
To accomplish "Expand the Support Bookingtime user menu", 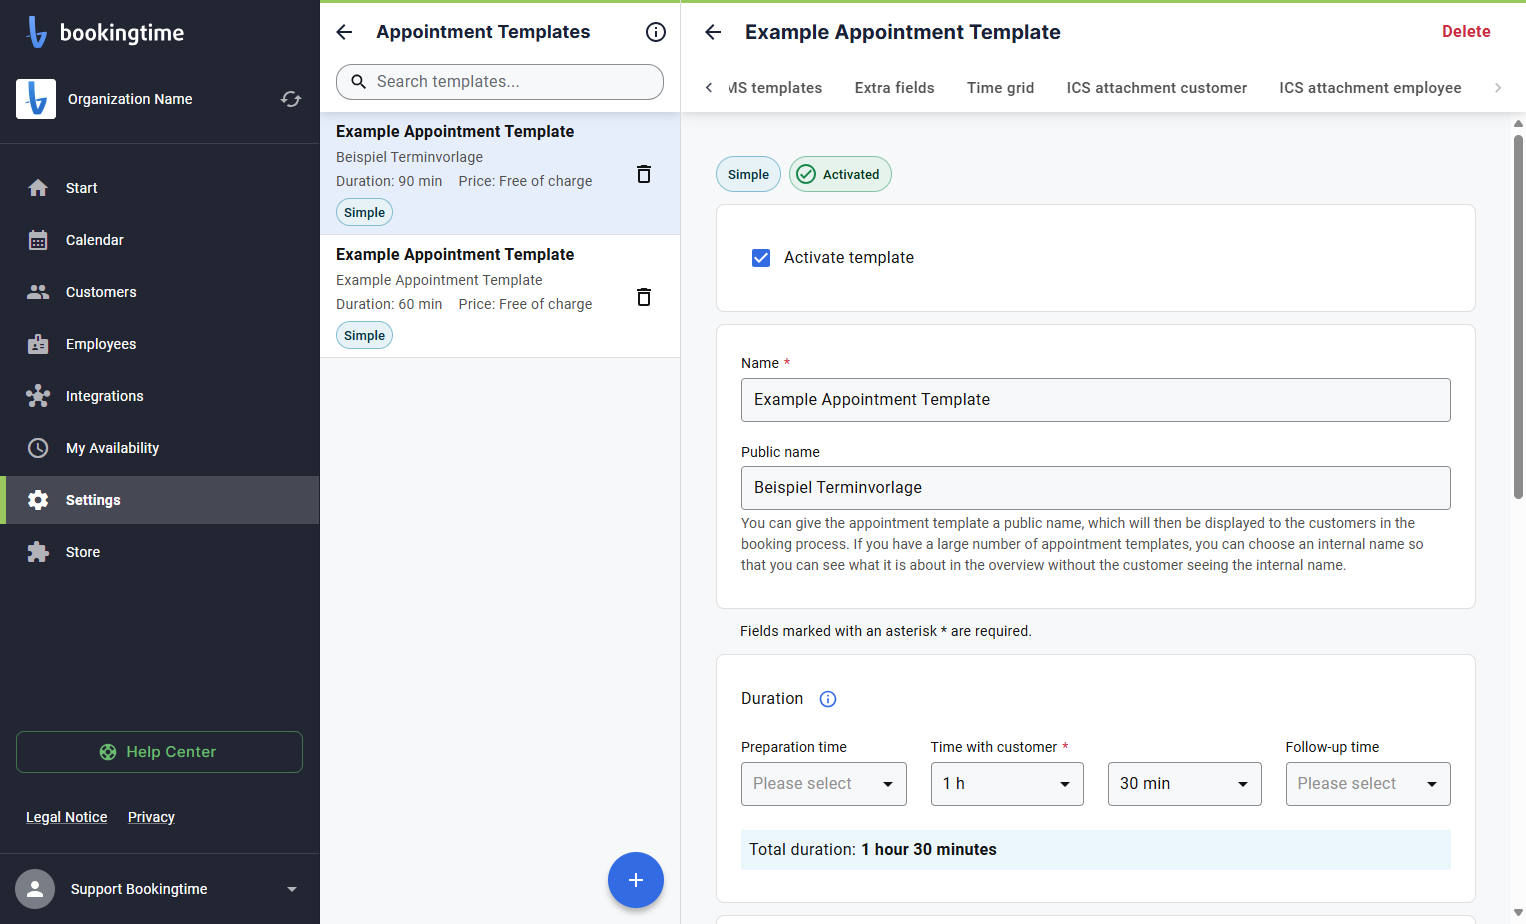I will [292, 889].
